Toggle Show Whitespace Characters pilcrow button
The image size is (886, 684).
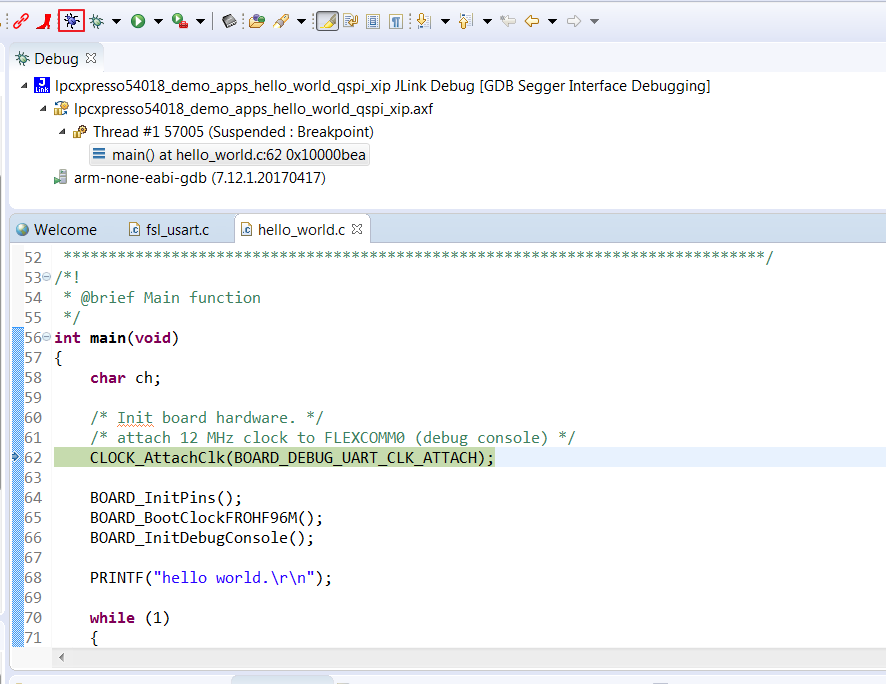[x=396, y=20]
